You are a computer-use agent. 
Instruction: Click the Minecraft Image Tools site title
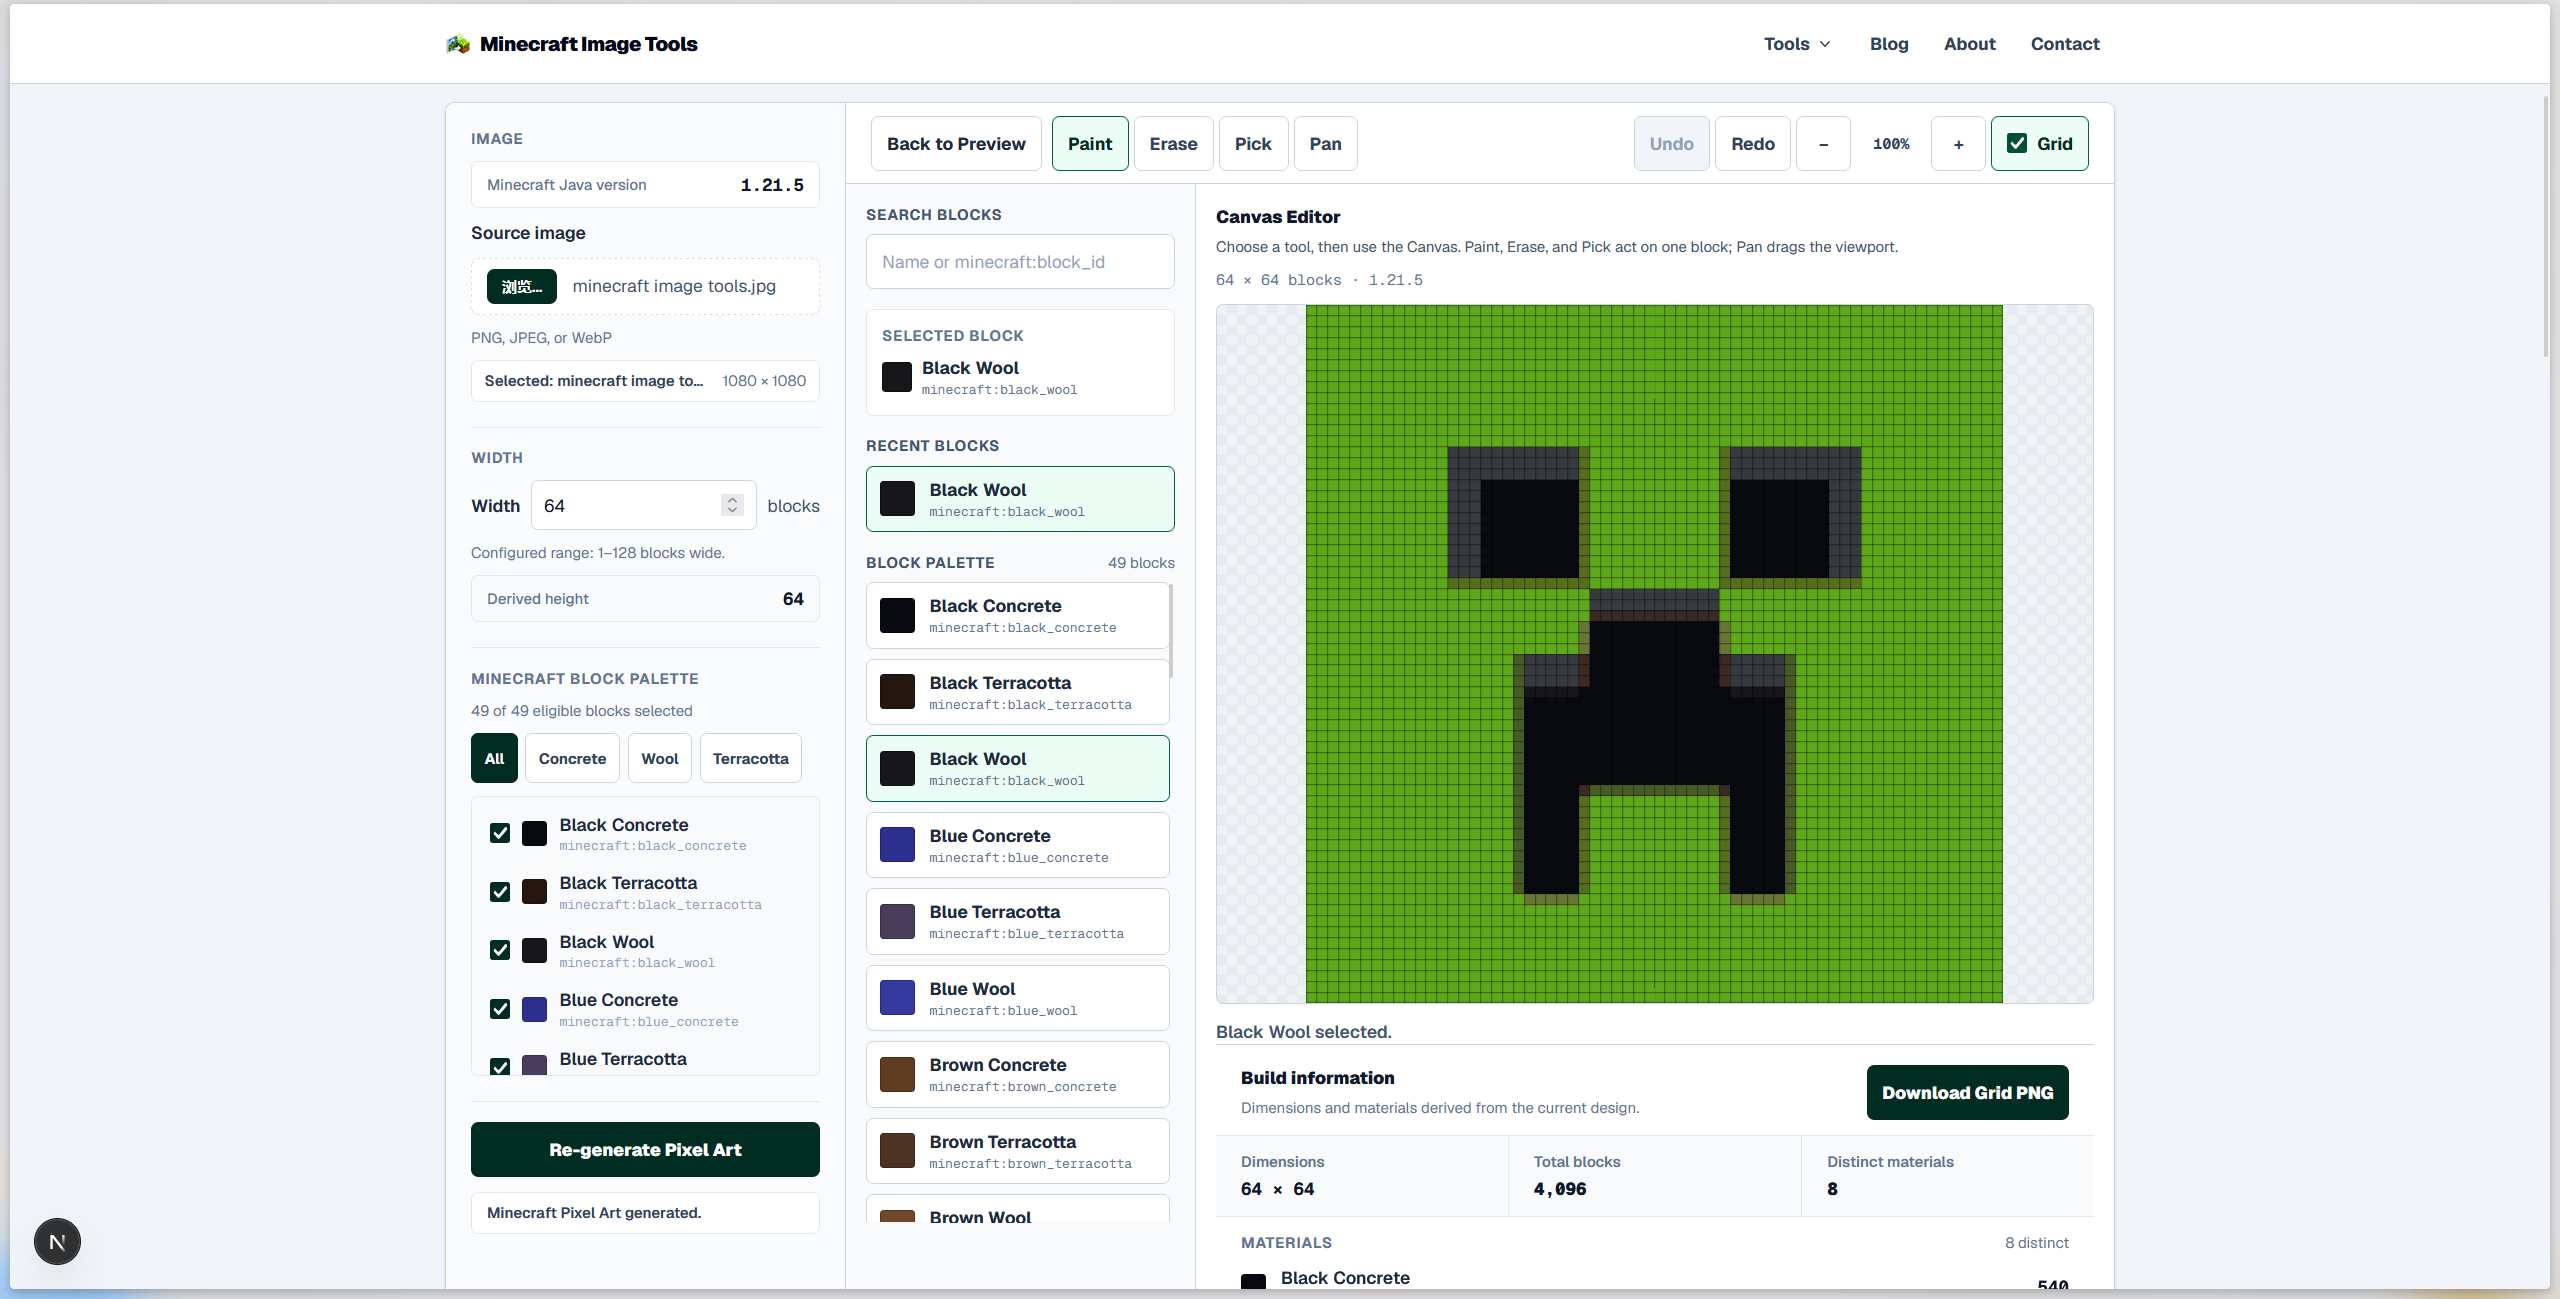(x=588, y=44)
